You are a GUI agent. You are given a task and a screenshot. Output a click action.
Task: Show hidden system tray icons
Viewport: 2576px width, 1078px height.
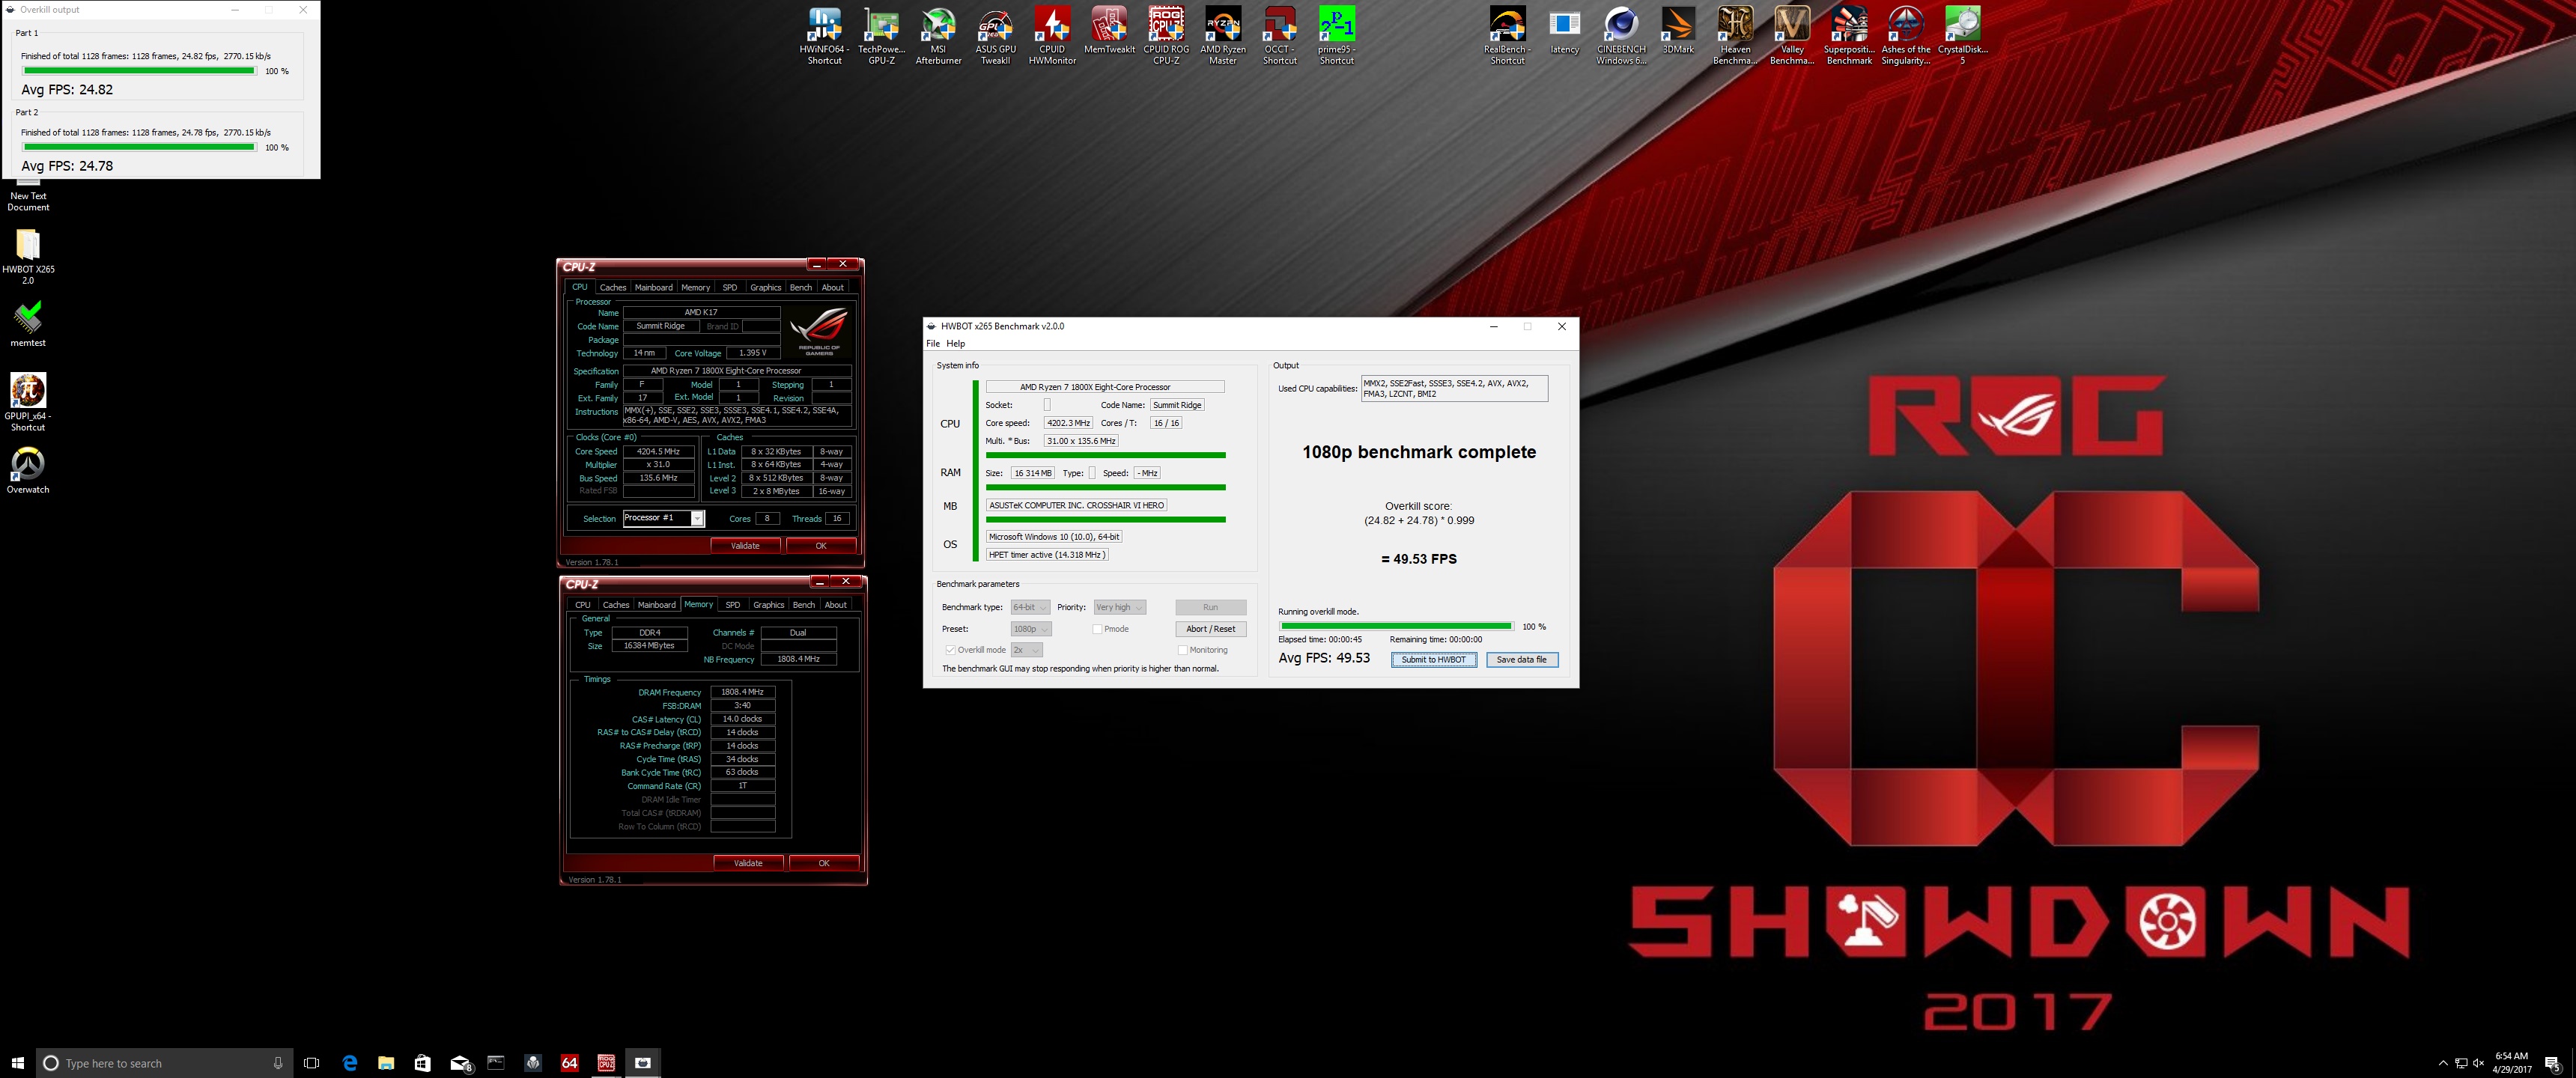[2443, 1063]
